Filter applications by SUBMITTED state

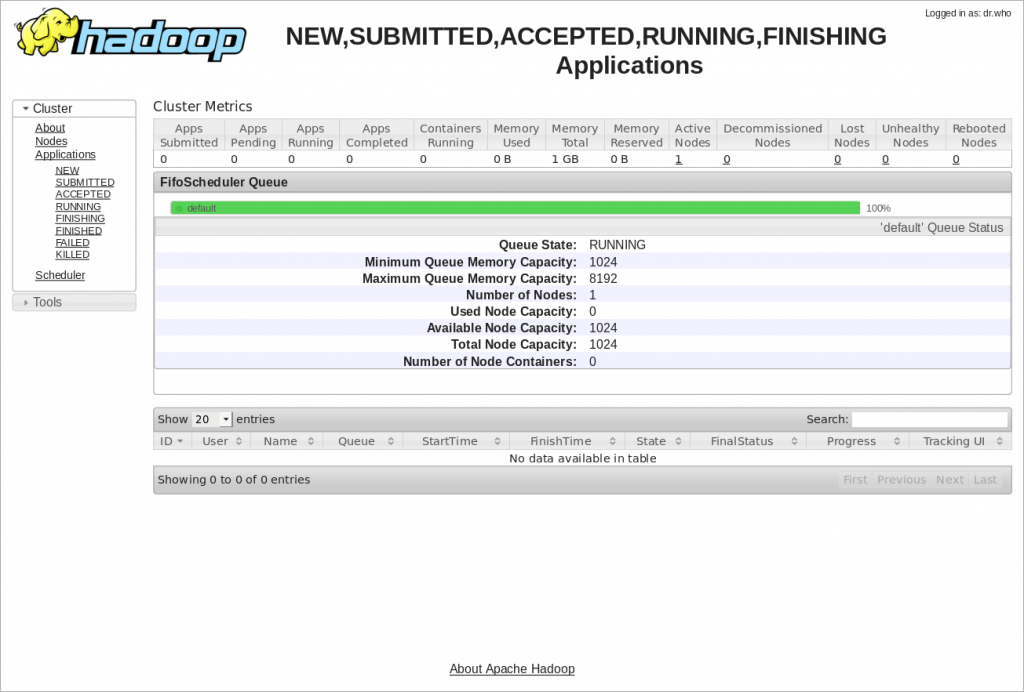(x=85, y=182)
